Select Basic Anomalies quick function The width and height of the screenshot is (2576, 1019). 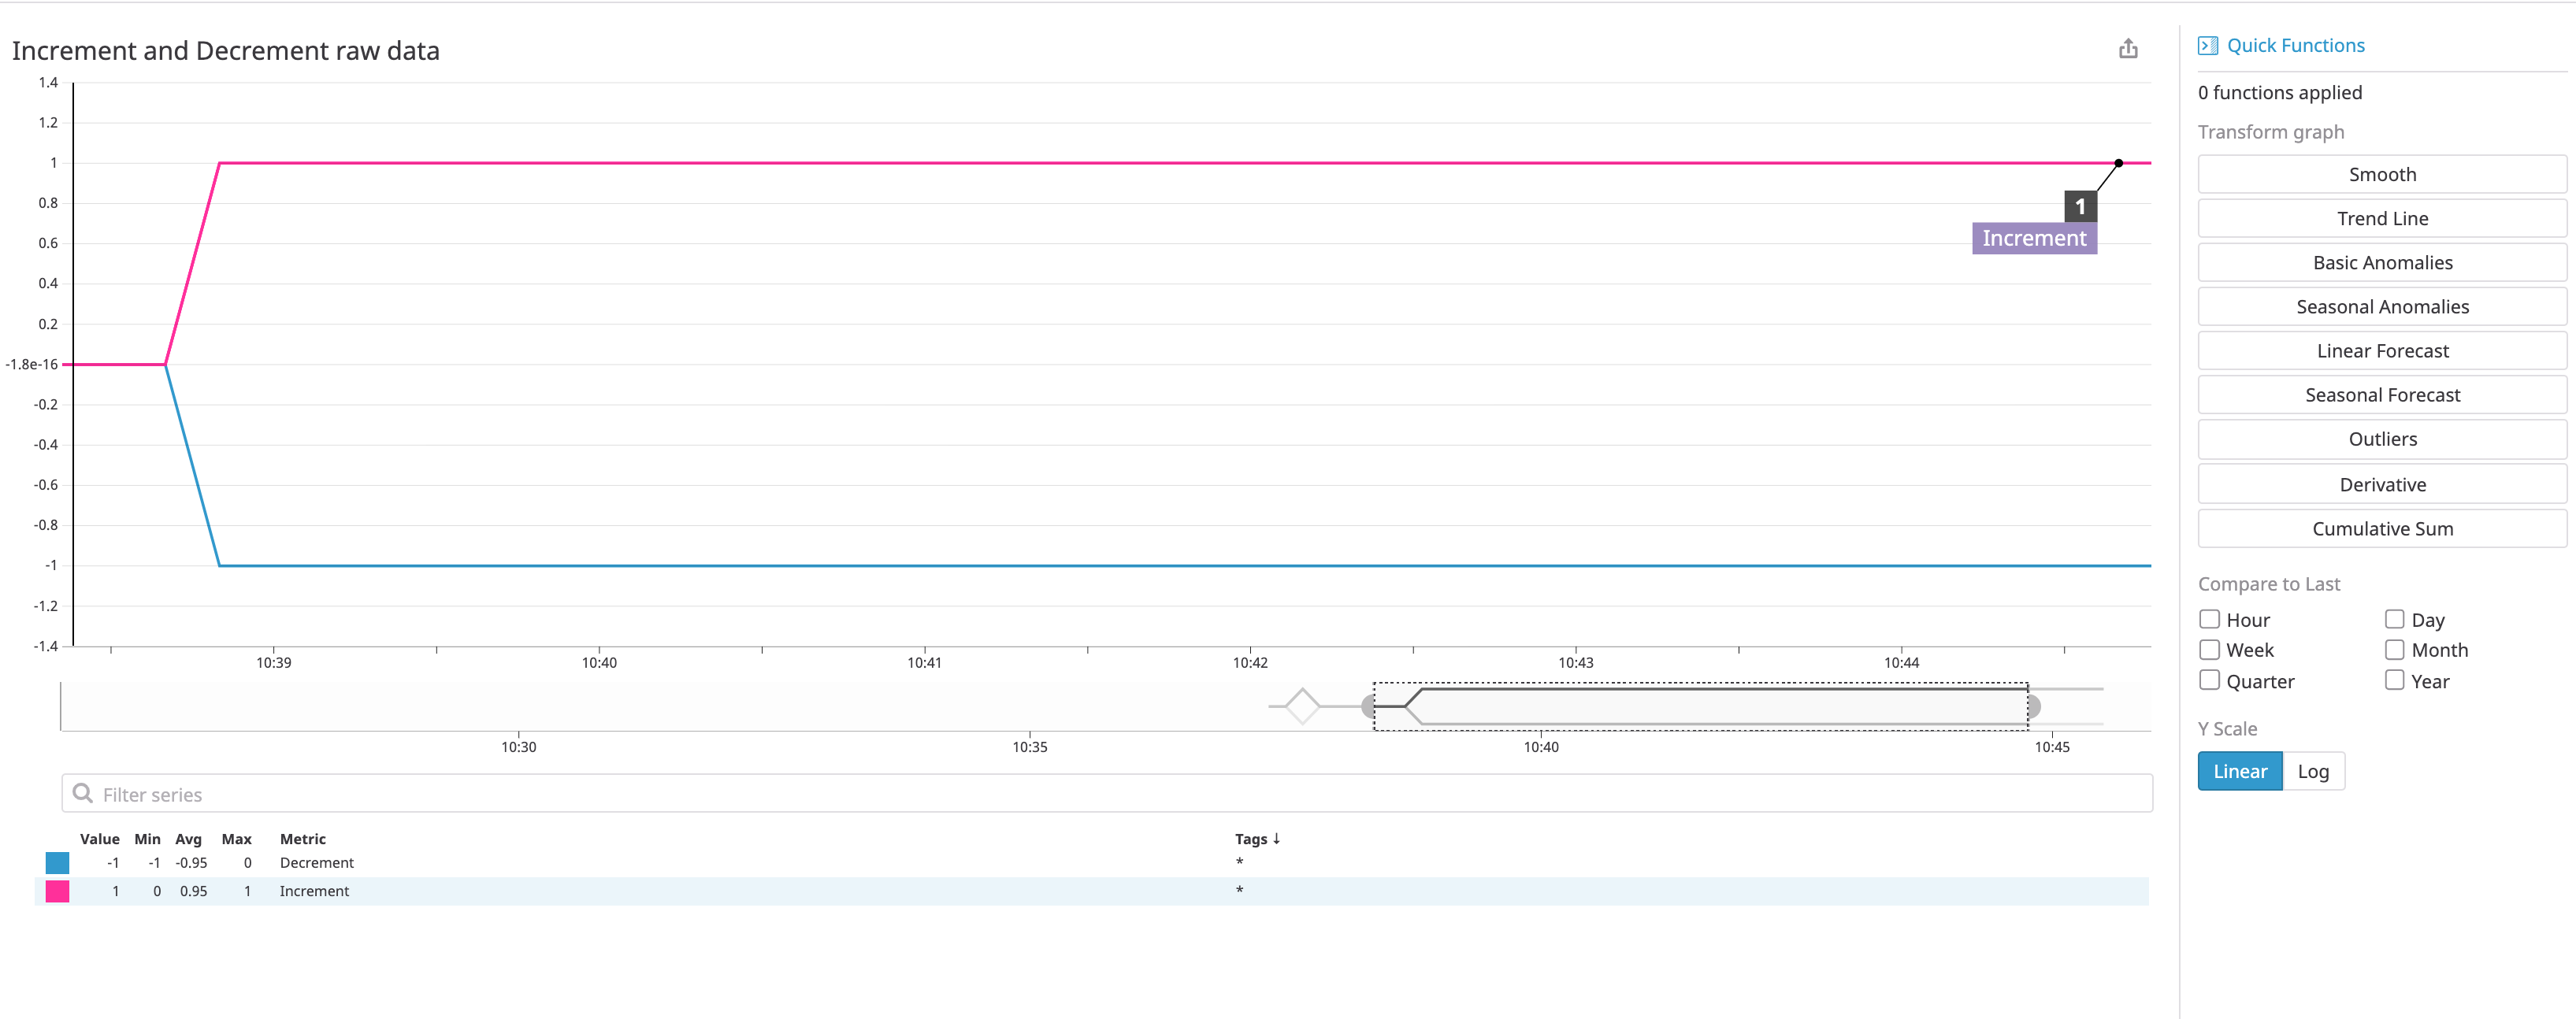pos(2381,261)
